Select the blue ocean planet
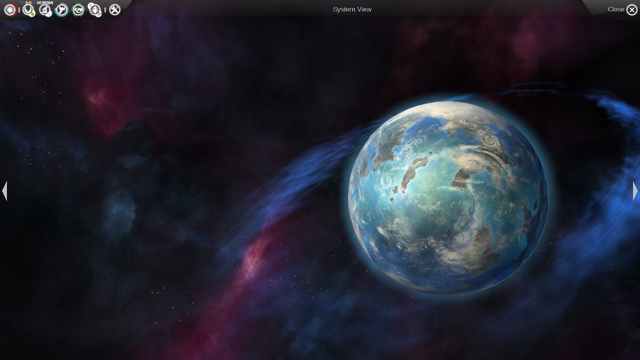Screen dimensions: 640x360 [x=448, y=197]
